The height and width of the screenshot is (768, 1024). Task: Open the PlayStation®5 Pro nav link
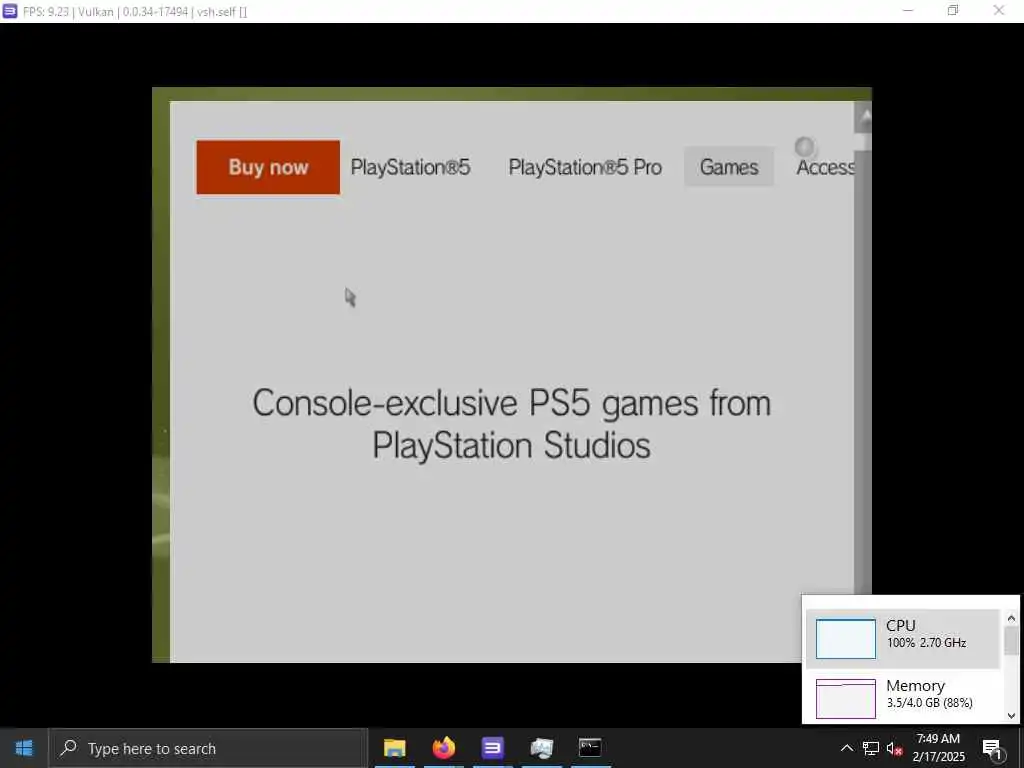585,167
